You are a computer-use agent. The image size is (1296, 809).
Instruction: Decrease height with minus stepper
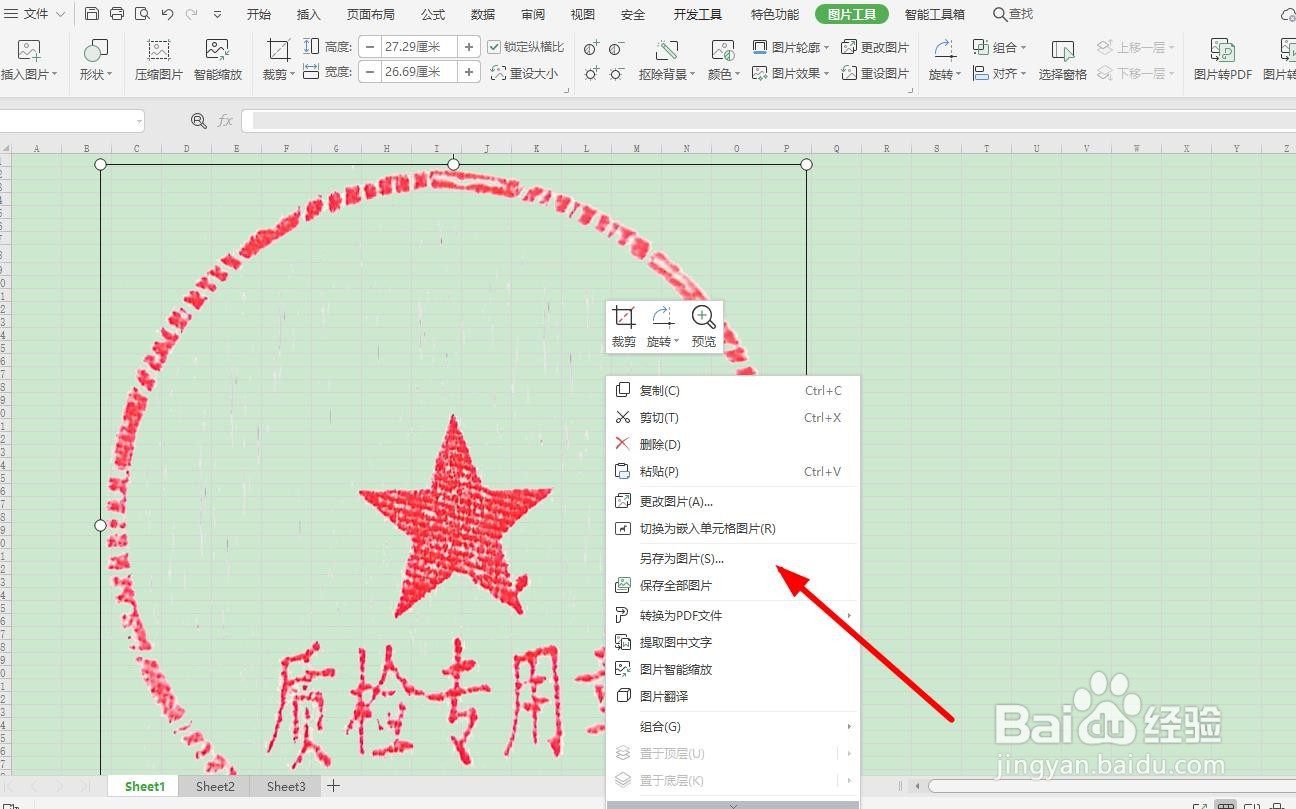pyautogui.click(x=371, y=47)
